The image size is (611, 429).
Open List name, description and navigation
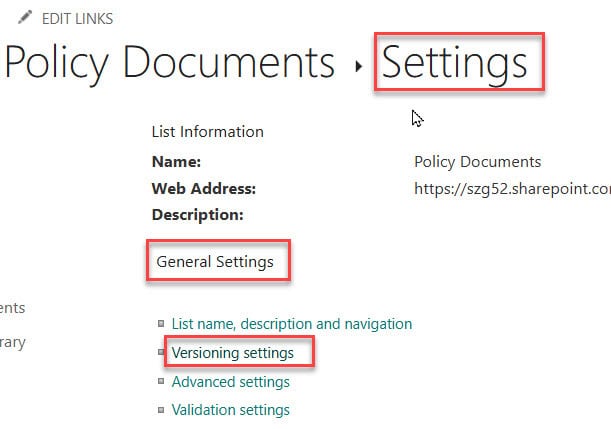pos(292,324)
